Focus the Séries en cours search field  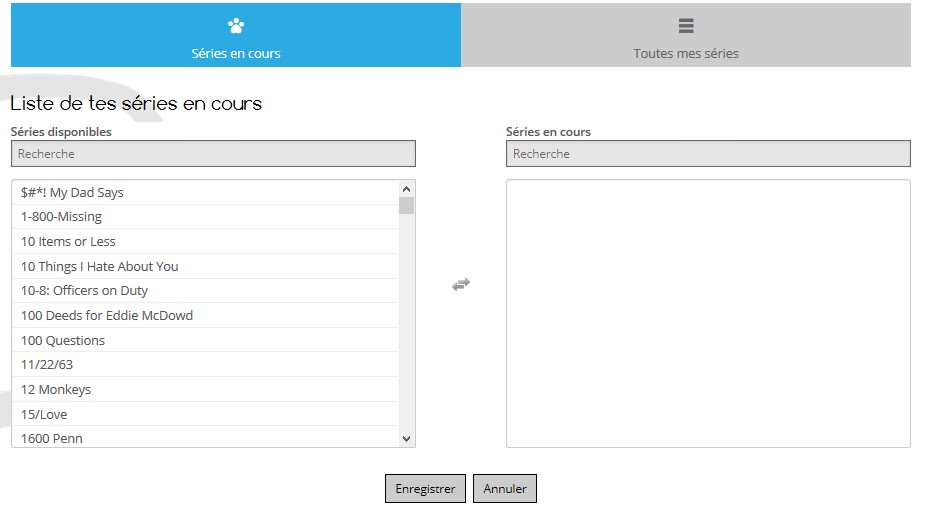click(x=708, y=154)
